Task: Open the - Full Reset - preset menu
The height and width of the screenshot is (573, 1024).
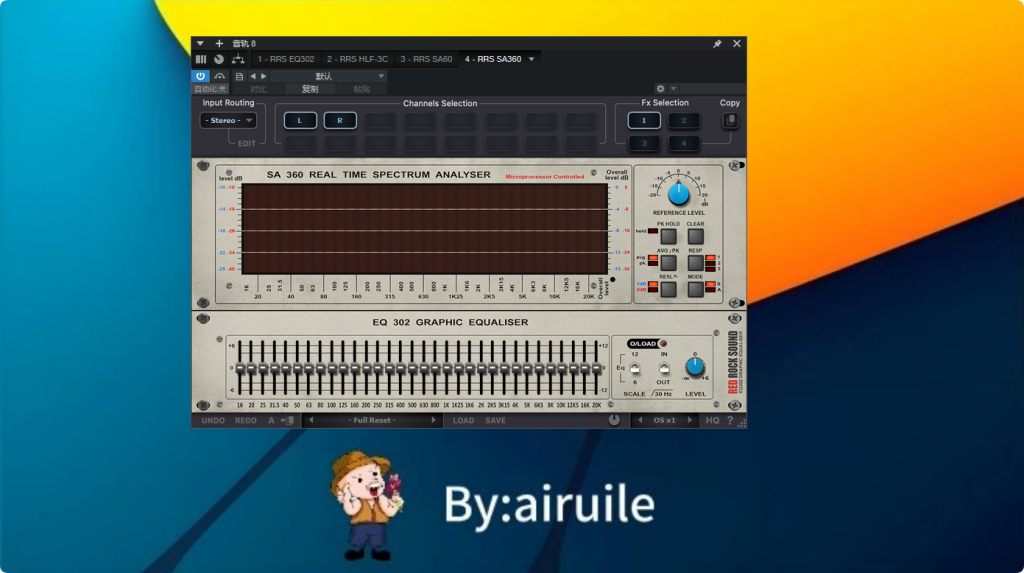Action: [x=372, y=420]
